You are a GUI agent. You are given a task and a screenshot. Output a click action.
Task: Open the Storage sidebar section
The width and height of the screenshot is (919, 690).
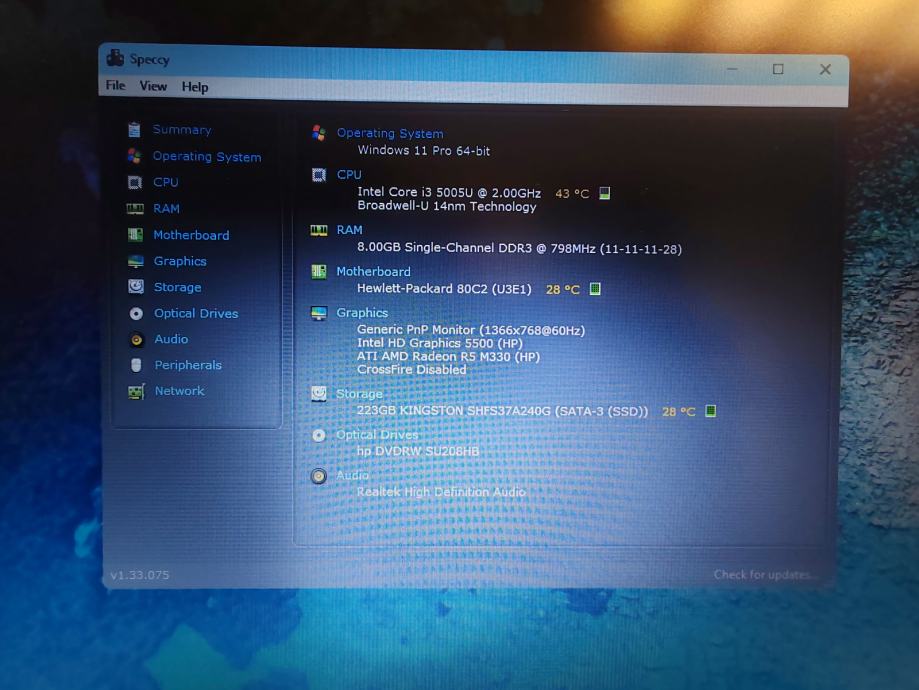(178, 287)
